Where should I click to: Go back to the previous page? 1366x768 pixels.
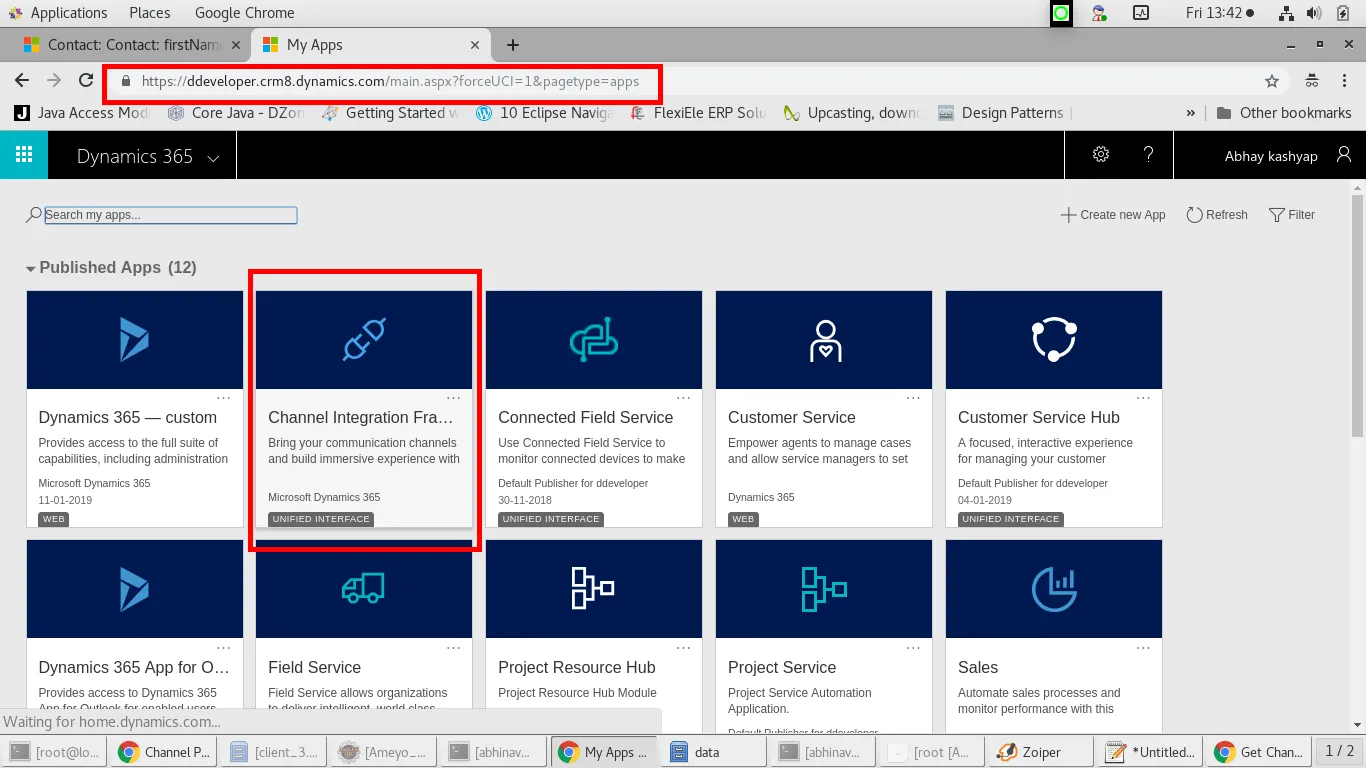coord(22,81)
